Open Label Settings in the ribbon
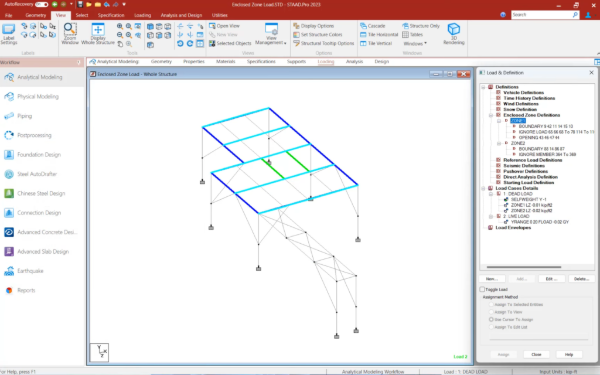600x375 pixels. [9, 34]
